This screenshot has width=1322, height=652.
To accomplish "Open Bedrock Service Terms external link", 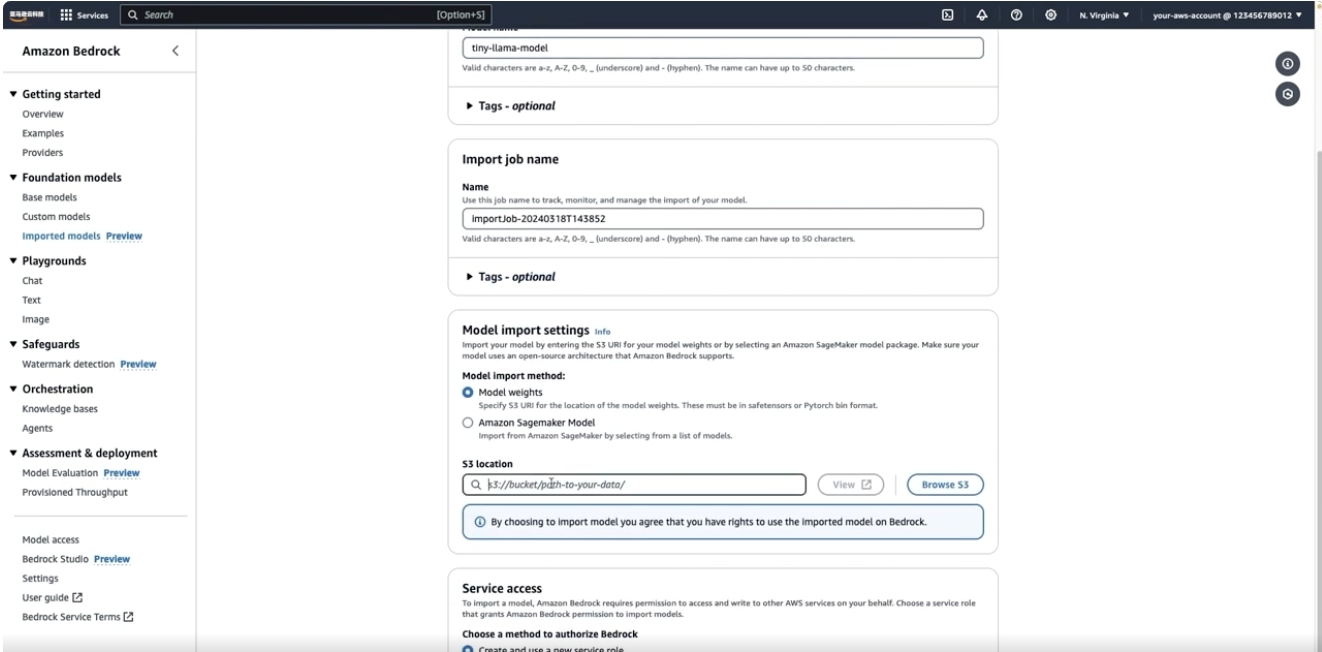I will [x=78, y=617].
